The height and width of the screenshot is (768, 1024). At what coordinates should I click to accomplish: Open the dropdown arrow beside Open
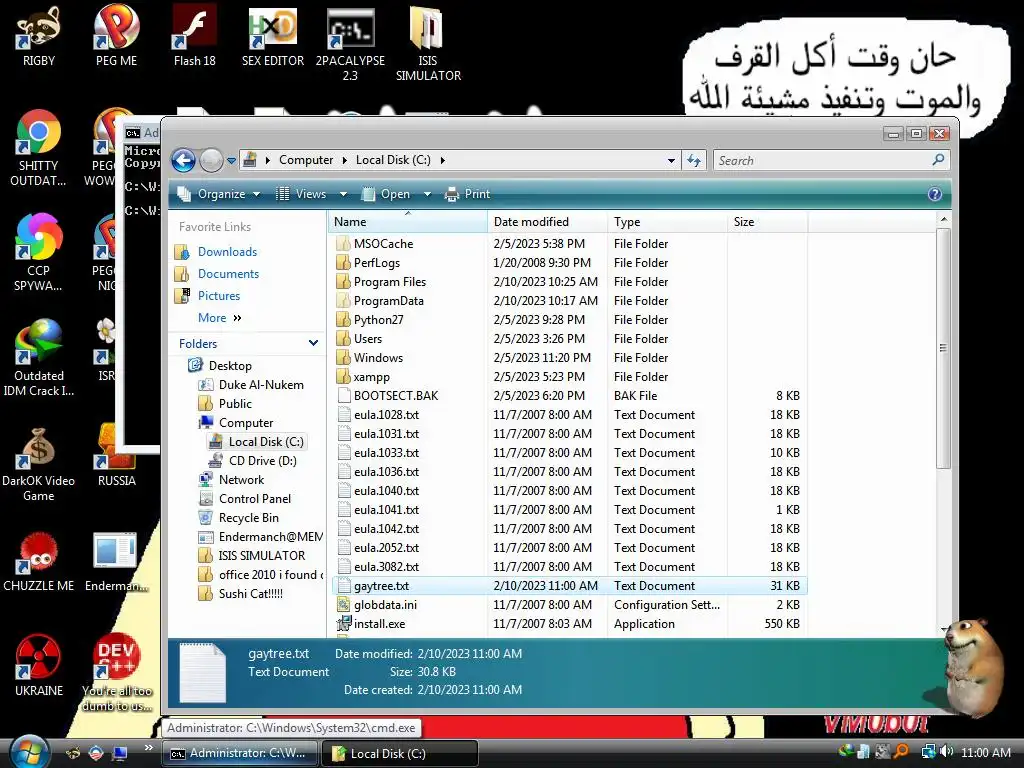[x=427, y=194]
